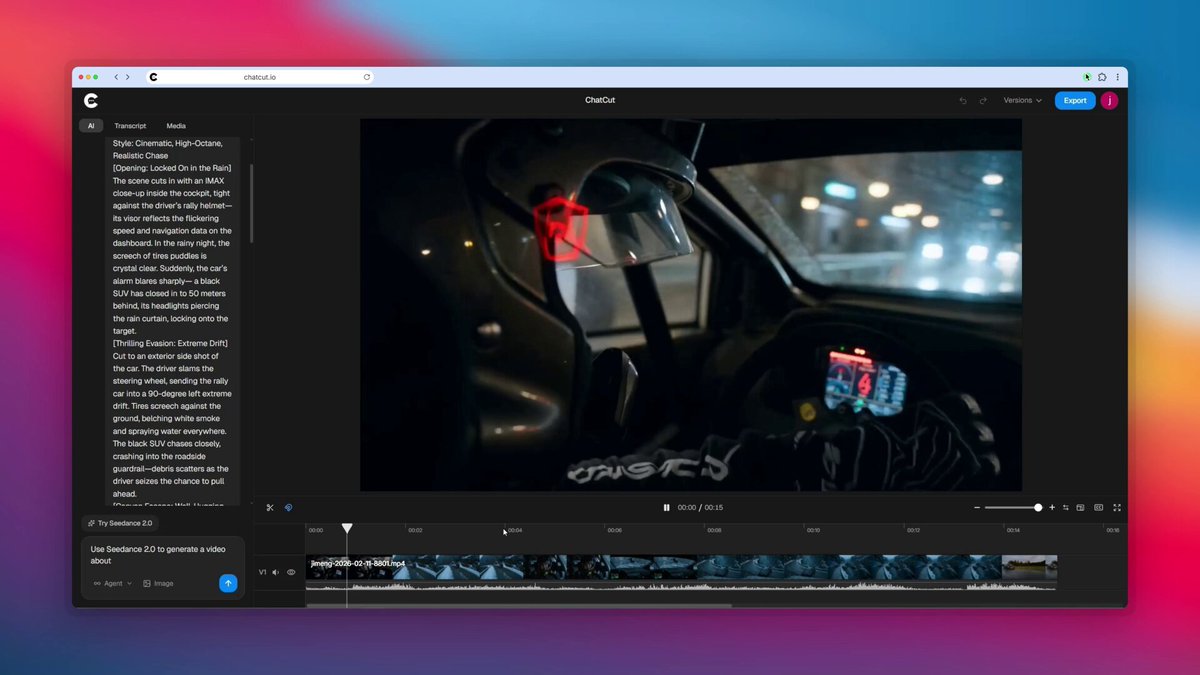Enter fullscreen preview mode
The width and height of the screenshot is (1200, 675).
pos(1117,508)
